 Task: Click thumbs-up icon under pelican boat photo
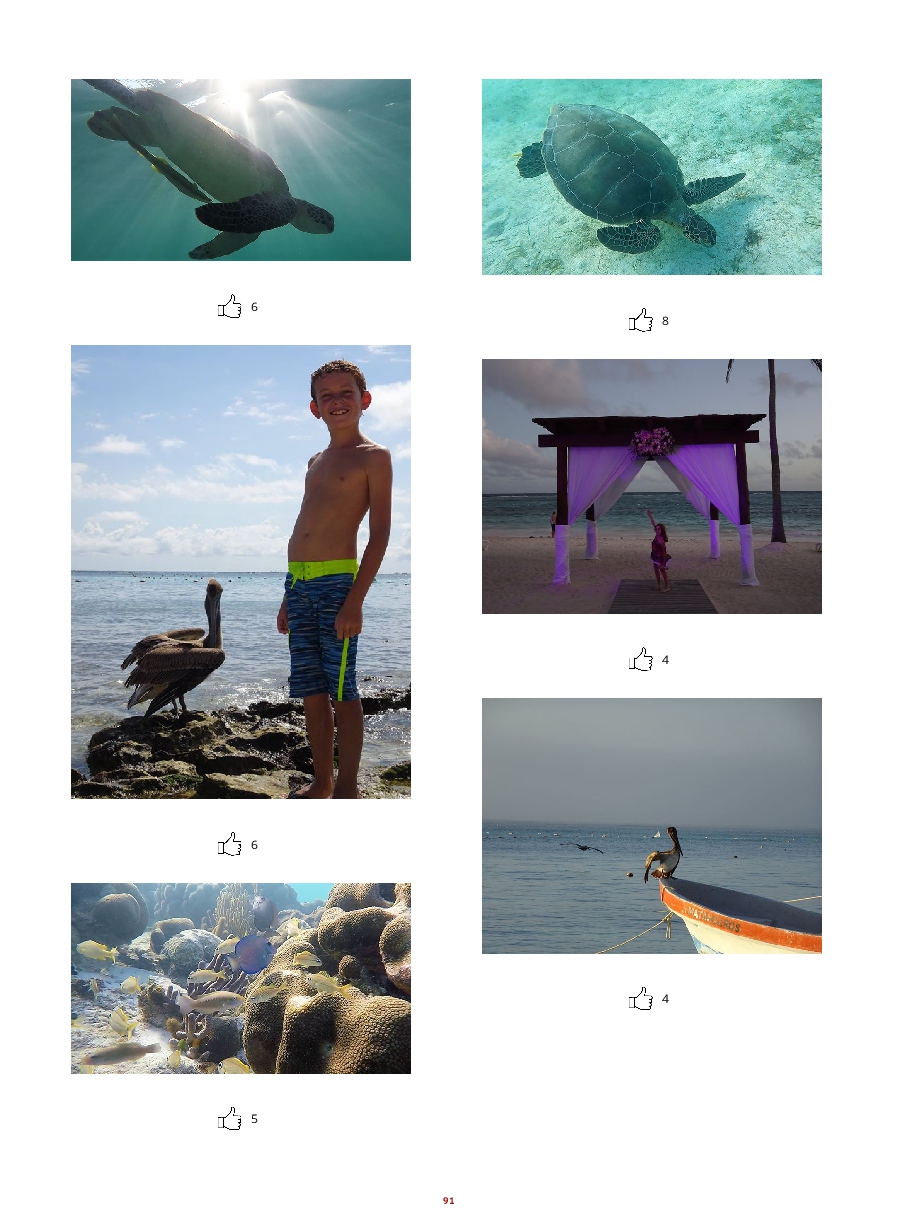click(641, 999)
